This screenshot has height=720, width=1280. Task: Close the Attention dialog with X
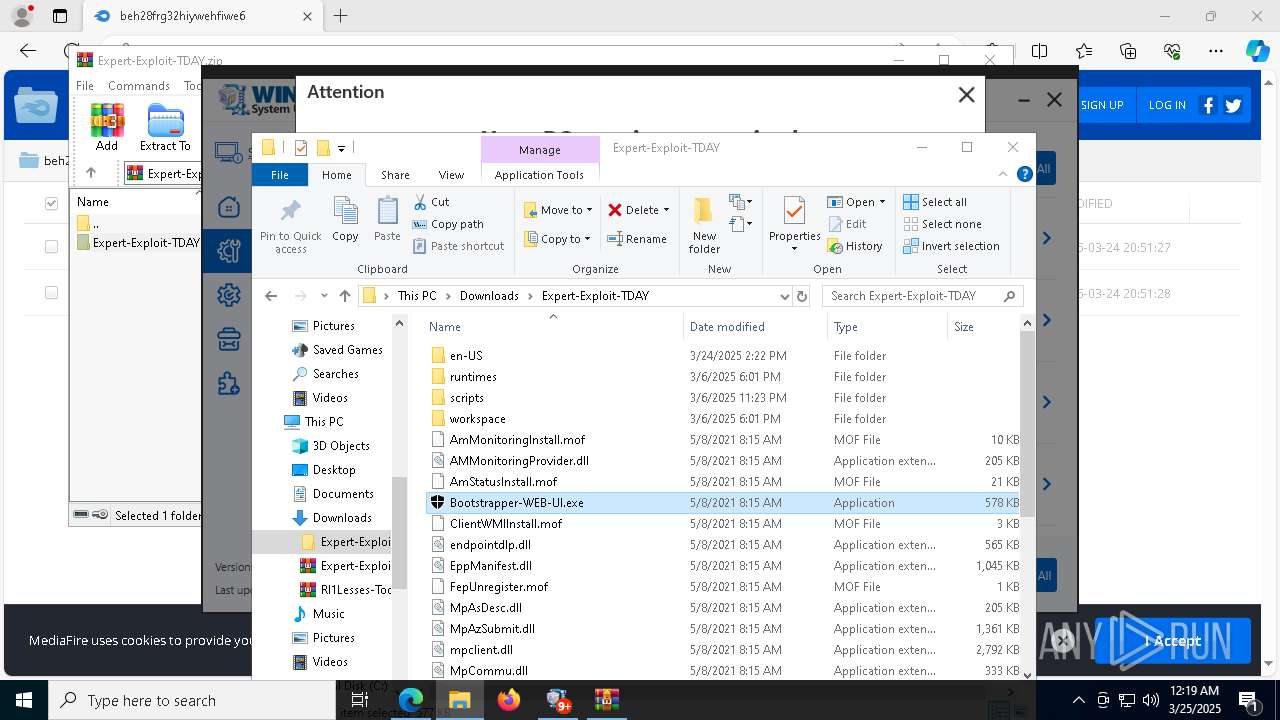point(966,95)
